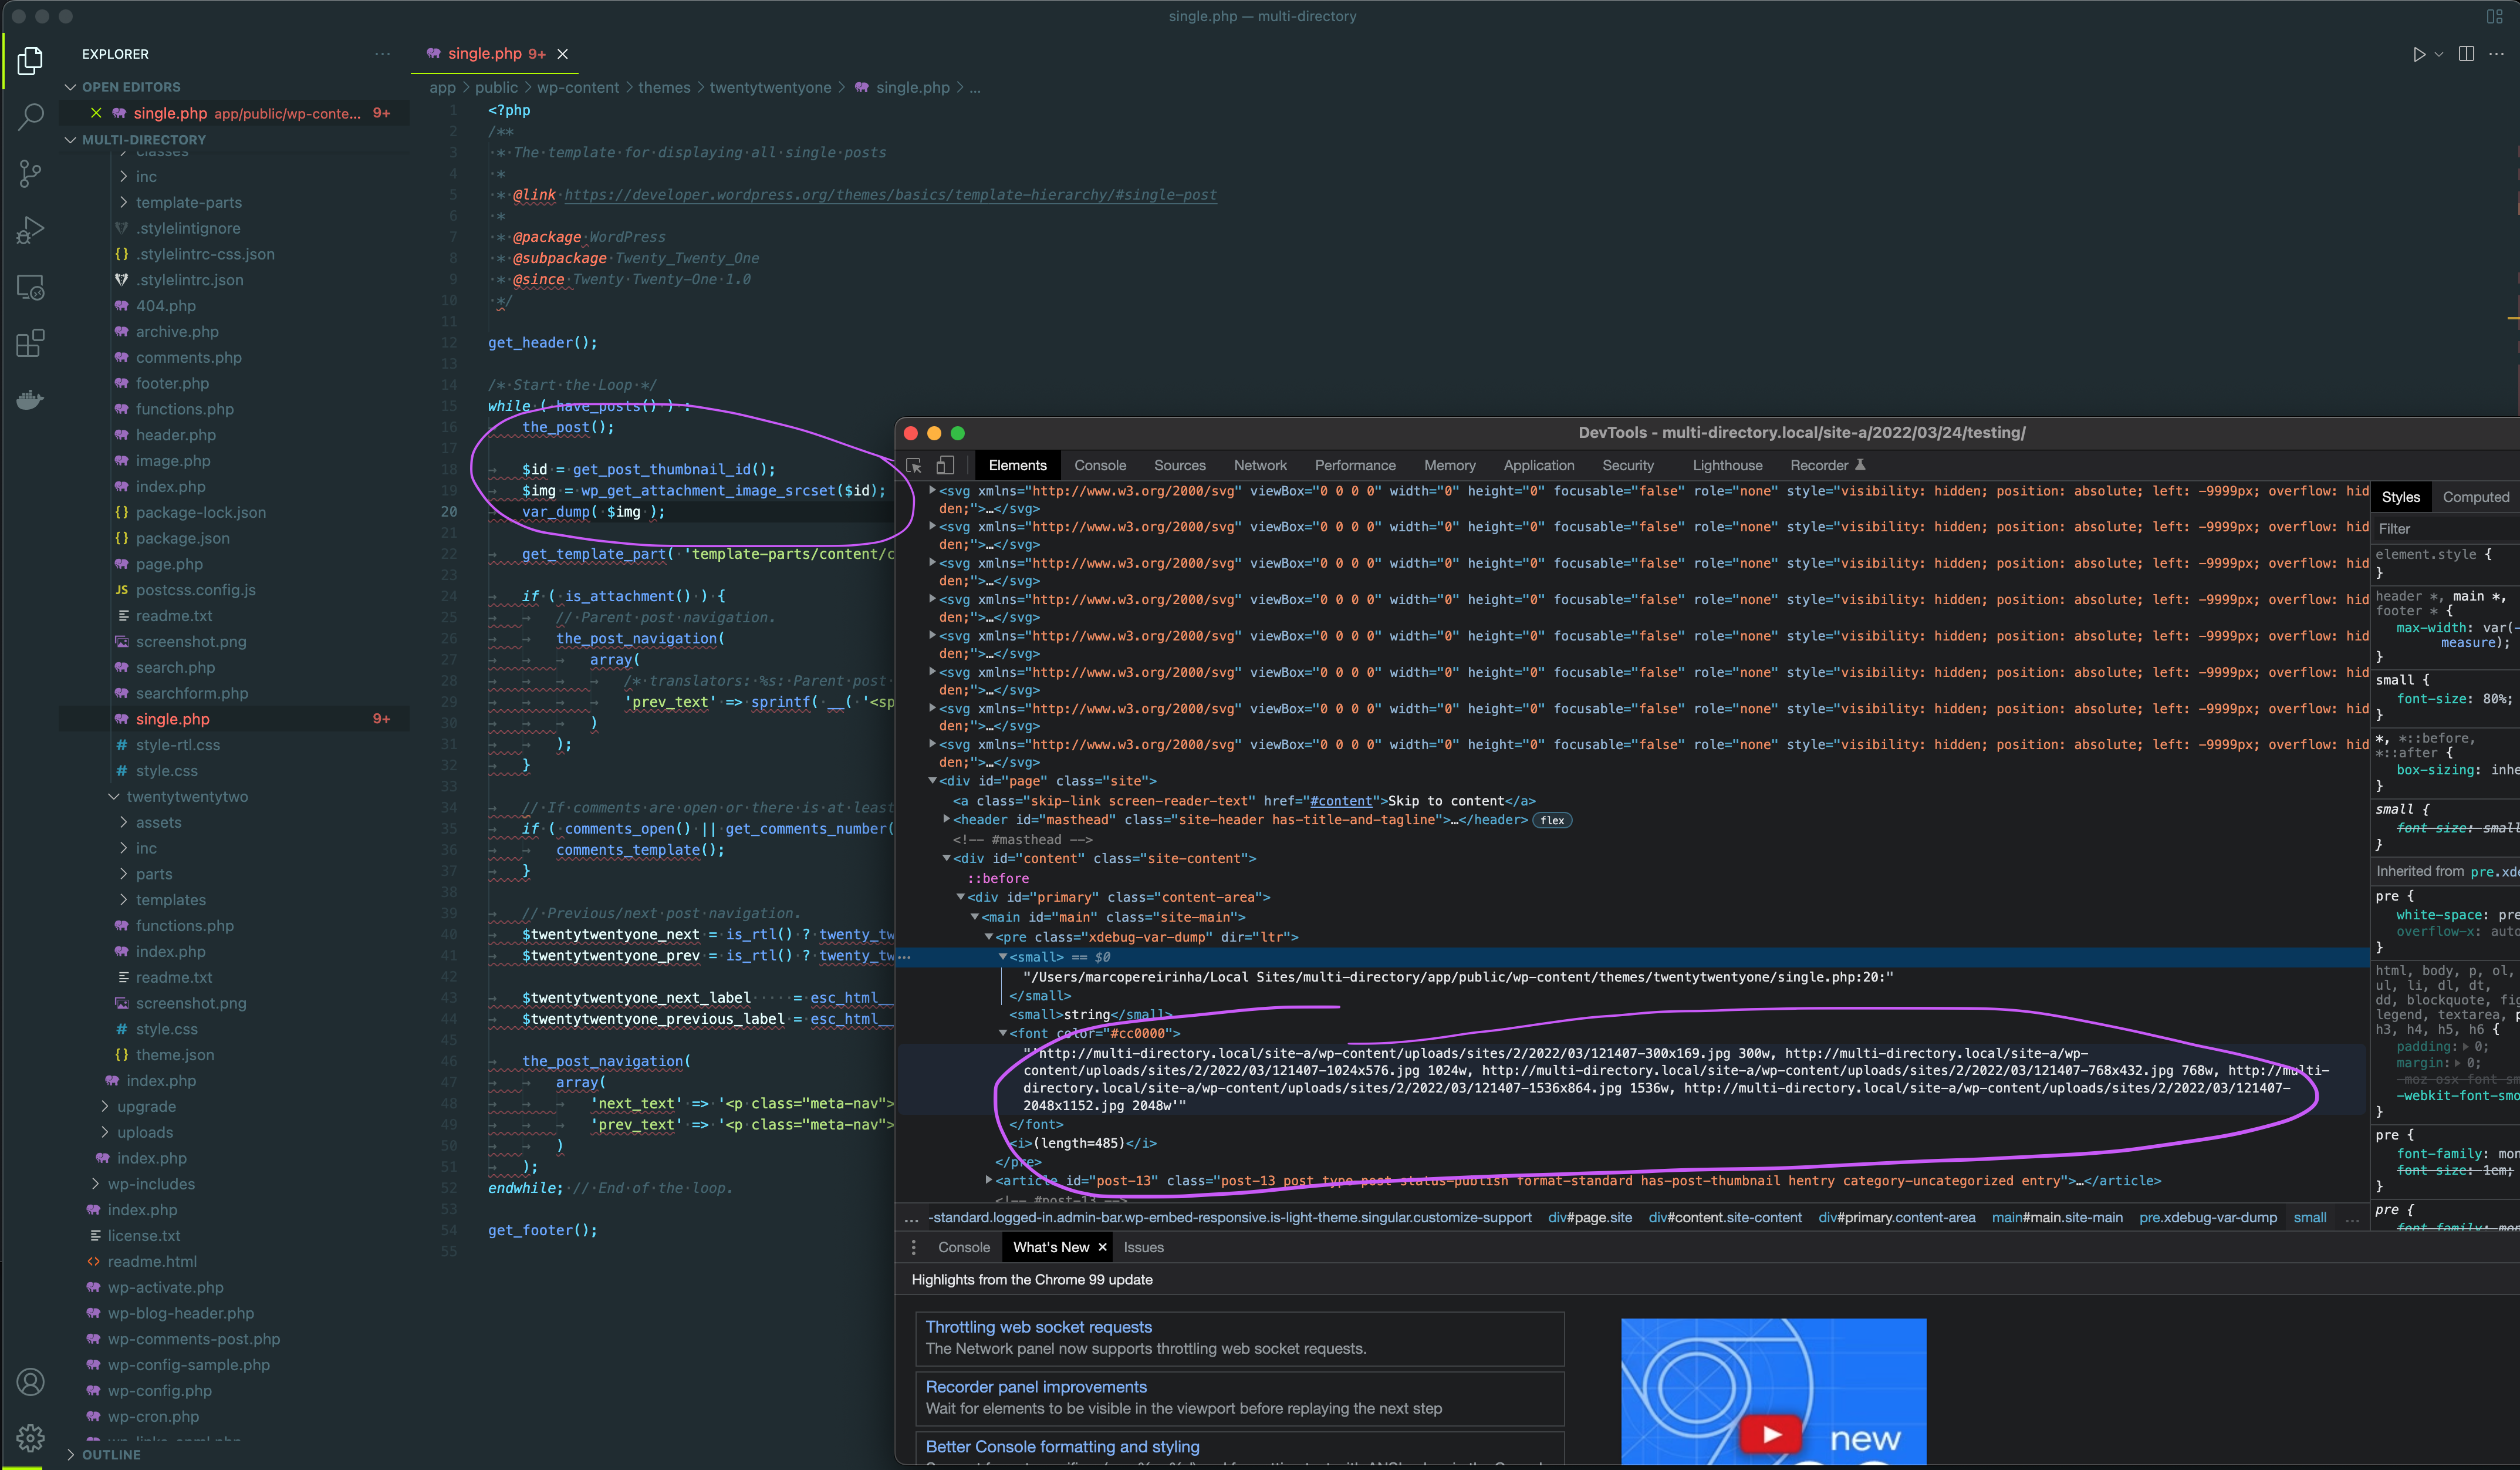Open the Accounts icon in the activity bar
Image resolution: width=2520 pixels, height=1470 pixels.
pos(30,1382)
